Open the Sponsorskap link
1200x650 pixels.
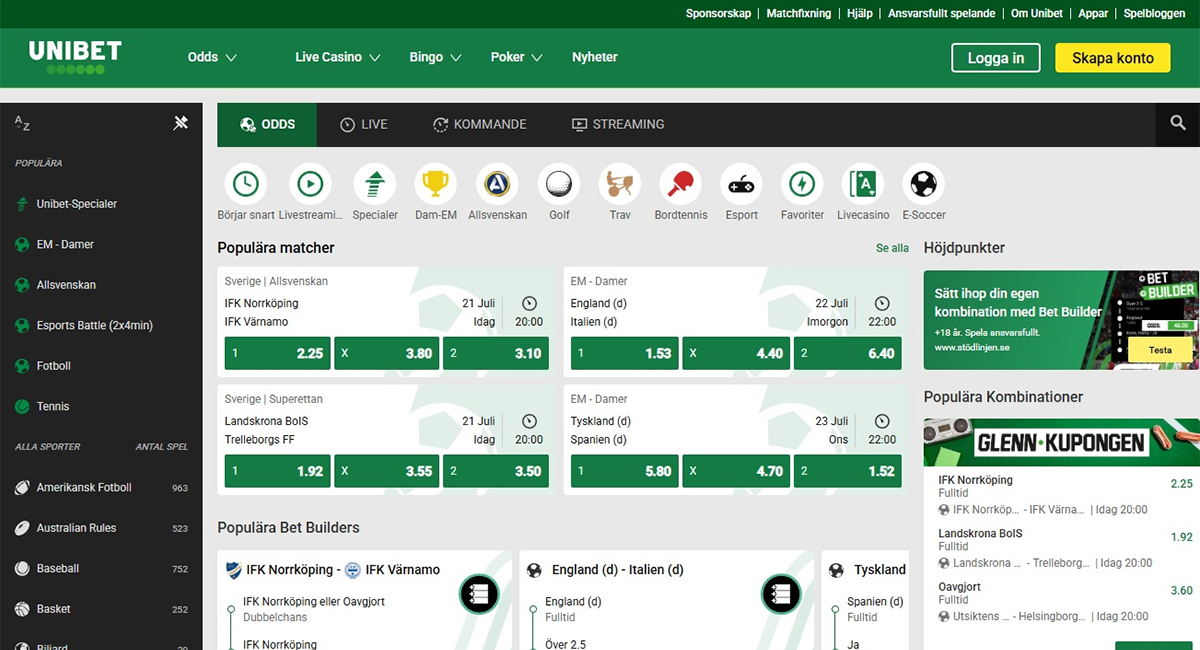tap(718, 14)
